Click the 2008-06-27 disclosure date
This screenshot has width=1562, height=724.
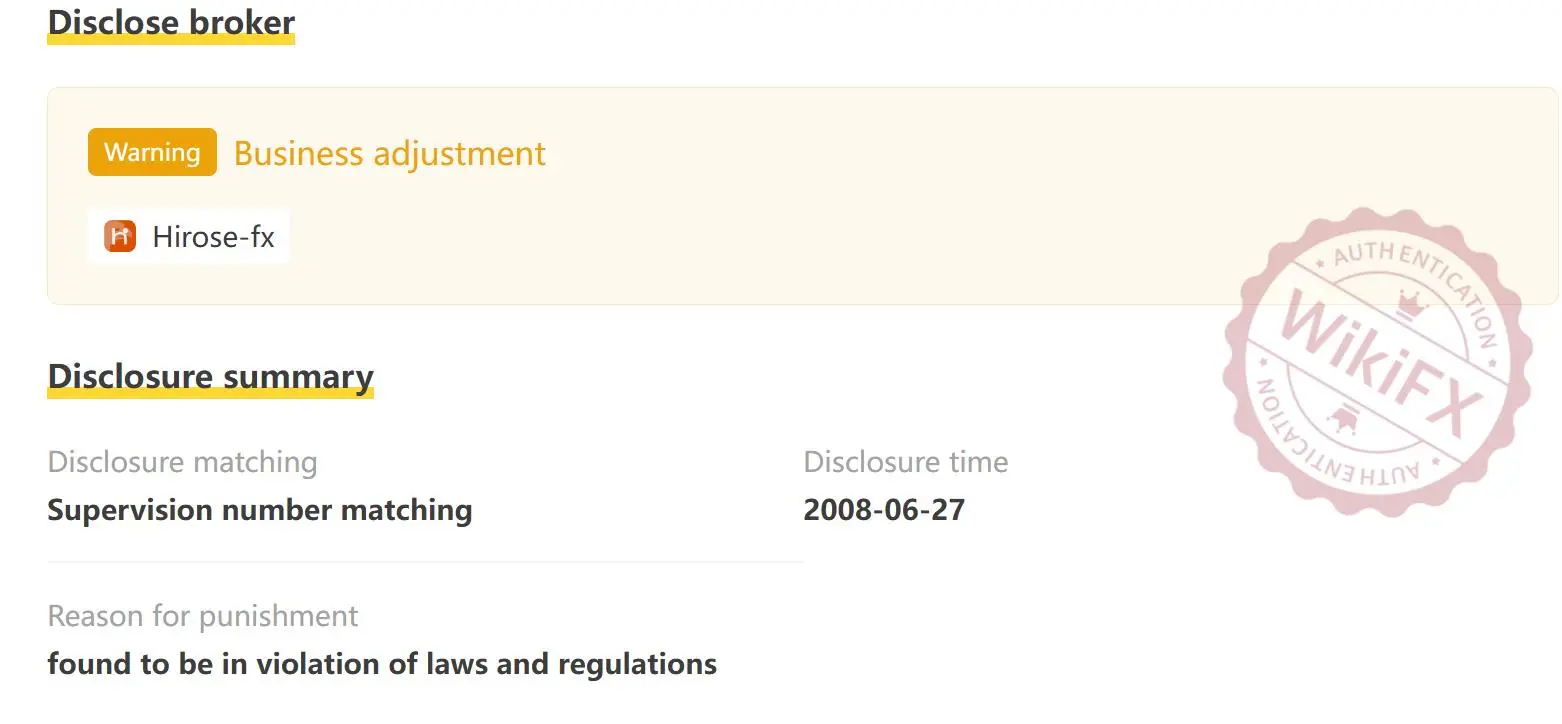pyautogui.click(x=884, y=510)
